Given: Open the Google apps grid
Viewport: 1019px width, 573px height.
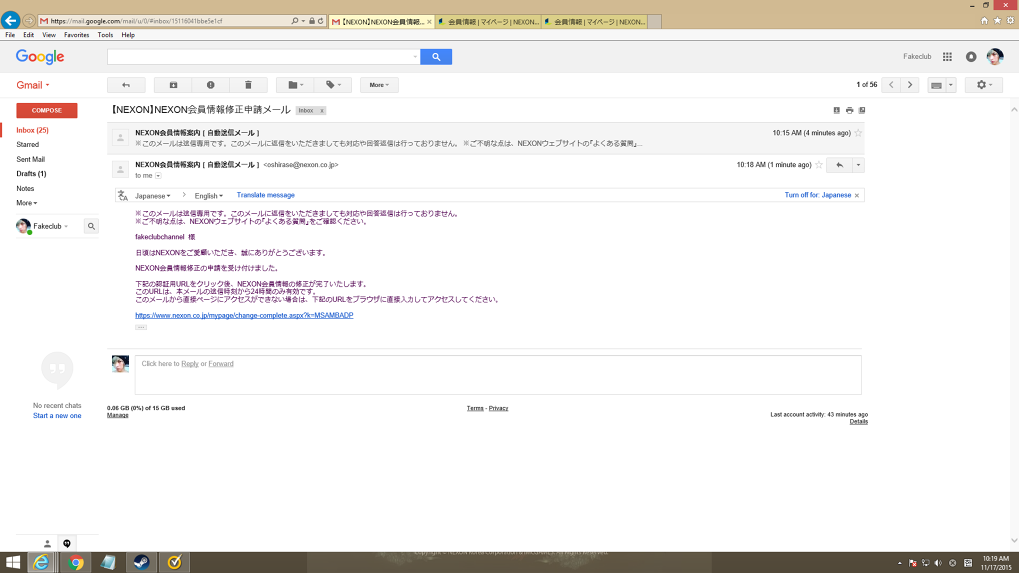Looking at the screenshot, I should [947, 57].
